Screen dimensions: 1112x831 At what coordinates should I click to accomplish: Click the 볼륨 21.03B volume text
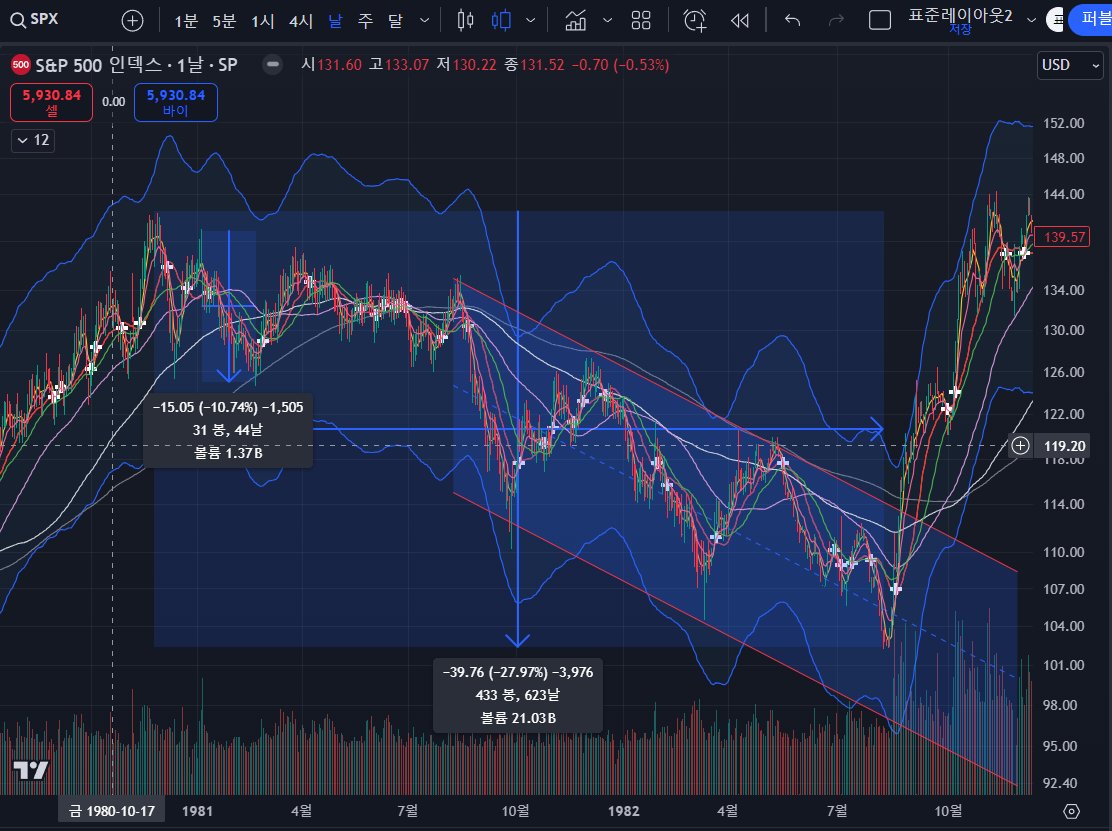(518, 718)
